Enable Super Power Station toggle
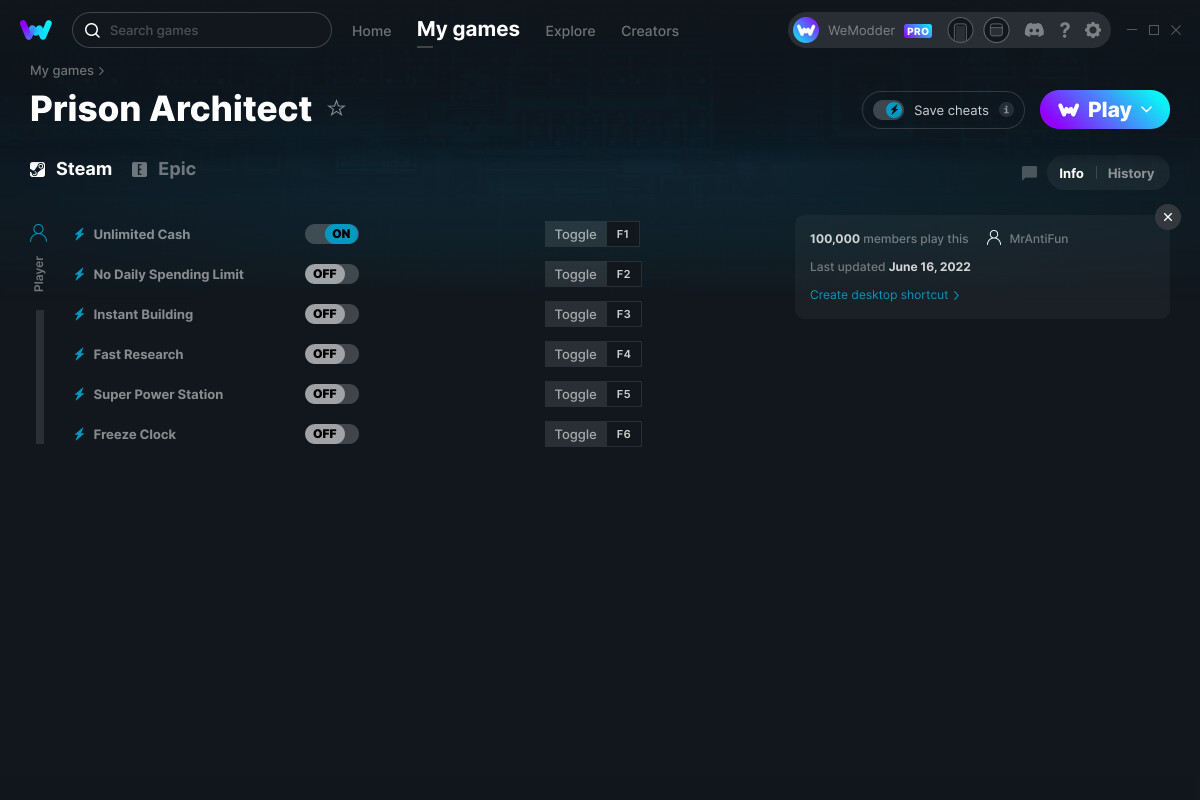This screenshot has width=1200, height=800. point(332,394)
